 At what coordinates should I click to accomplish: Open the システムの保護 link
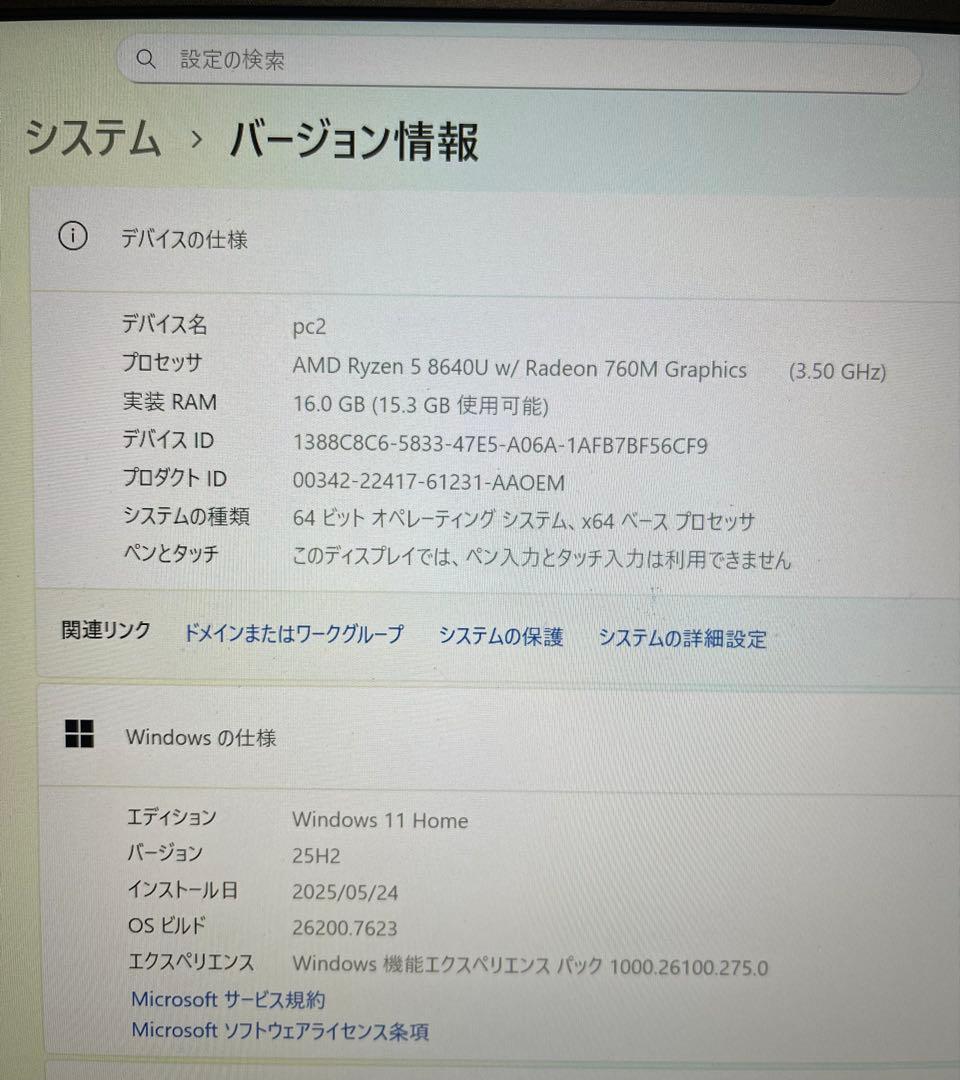tap(501, 637)
